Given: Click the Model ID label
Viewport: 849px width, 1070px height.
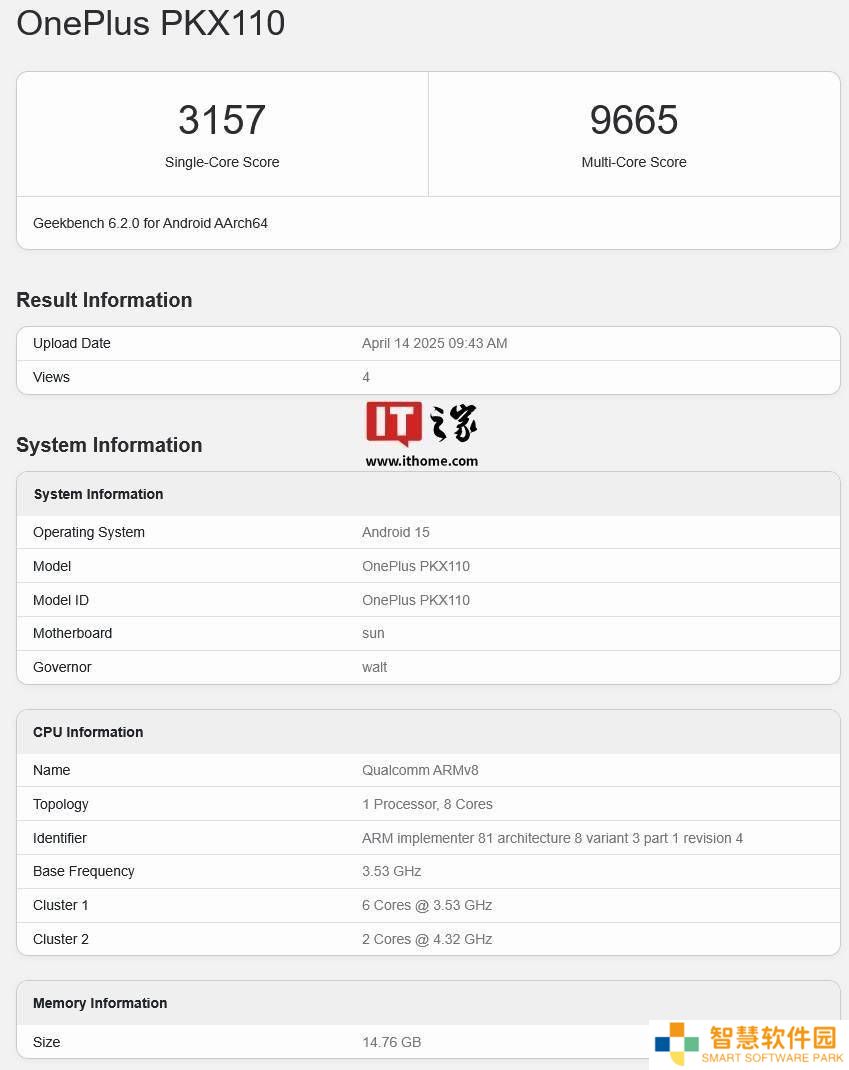Looking at the screenshot, I should 61,601.
